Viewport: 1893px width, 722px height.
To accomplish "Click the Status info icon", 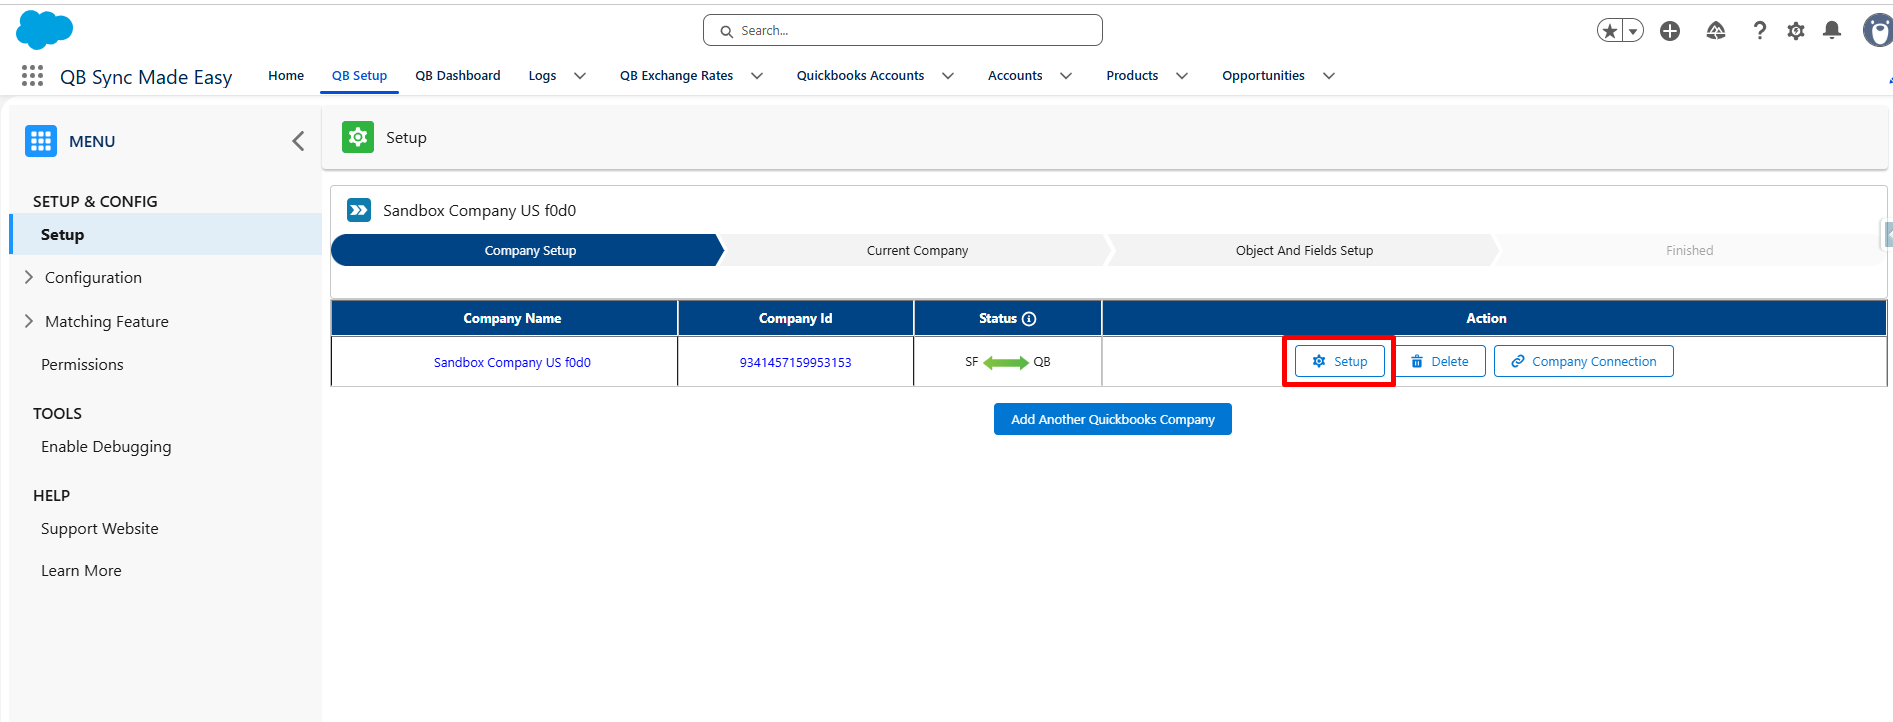I will click(1029, 319).
